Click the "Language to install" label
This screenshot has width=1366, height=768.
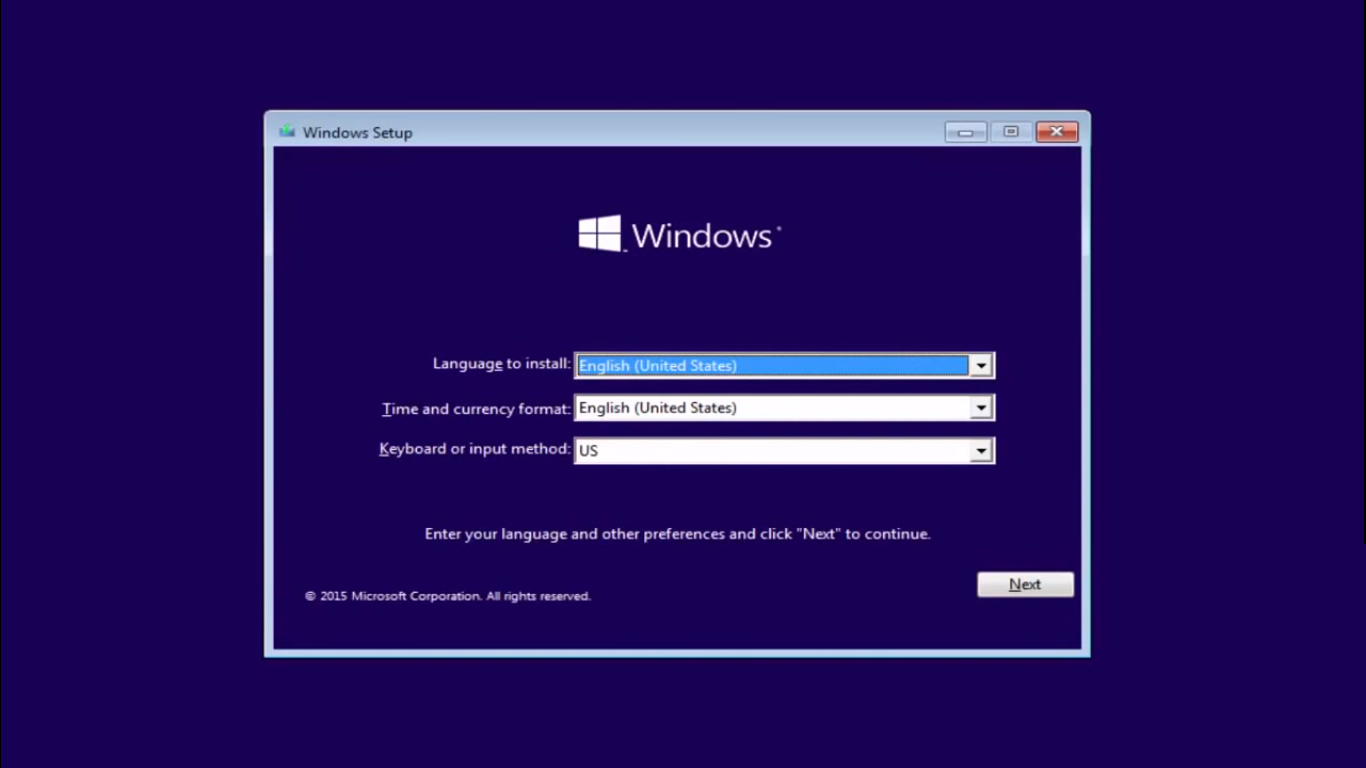pyautogui.click(x=501, y=364)
